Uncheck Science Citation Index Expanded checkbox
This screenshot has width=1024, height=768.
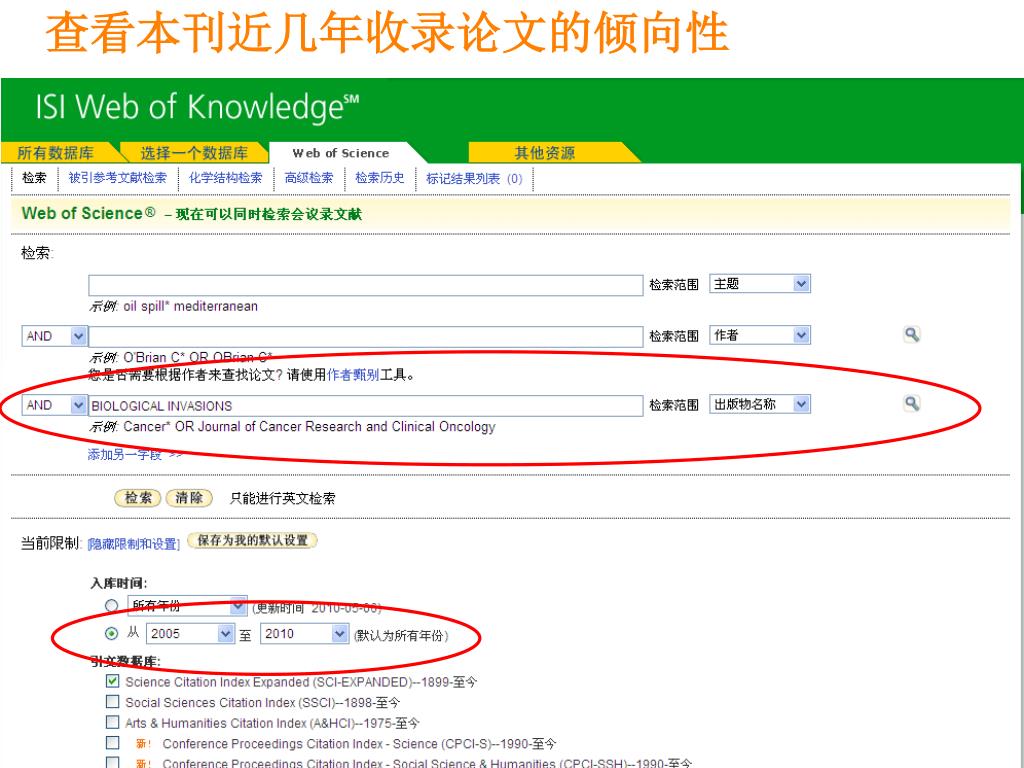[112, 681]
